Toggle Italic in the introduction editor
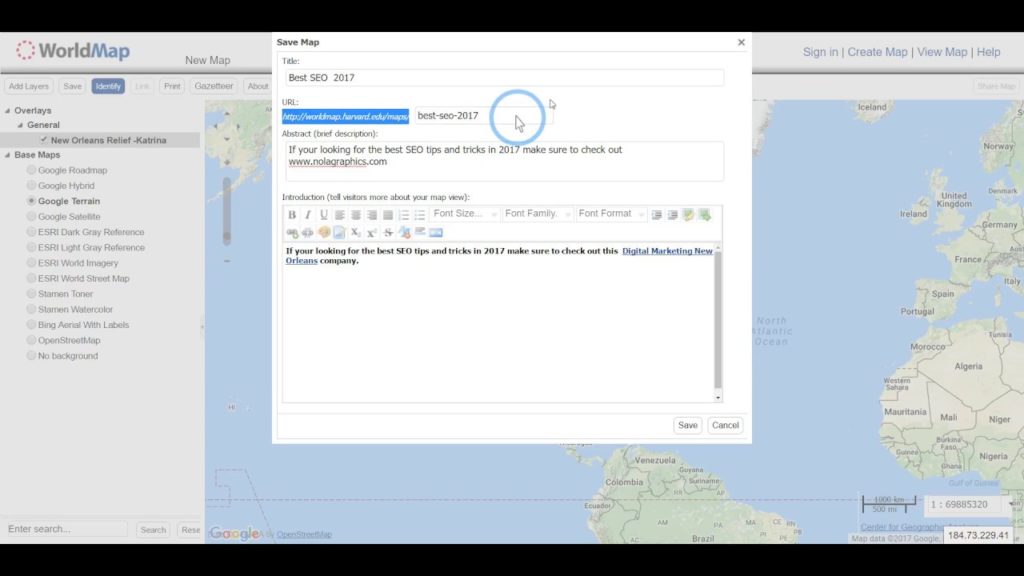The height and width of the screenshot is (576, 1024). coord(308,214)
